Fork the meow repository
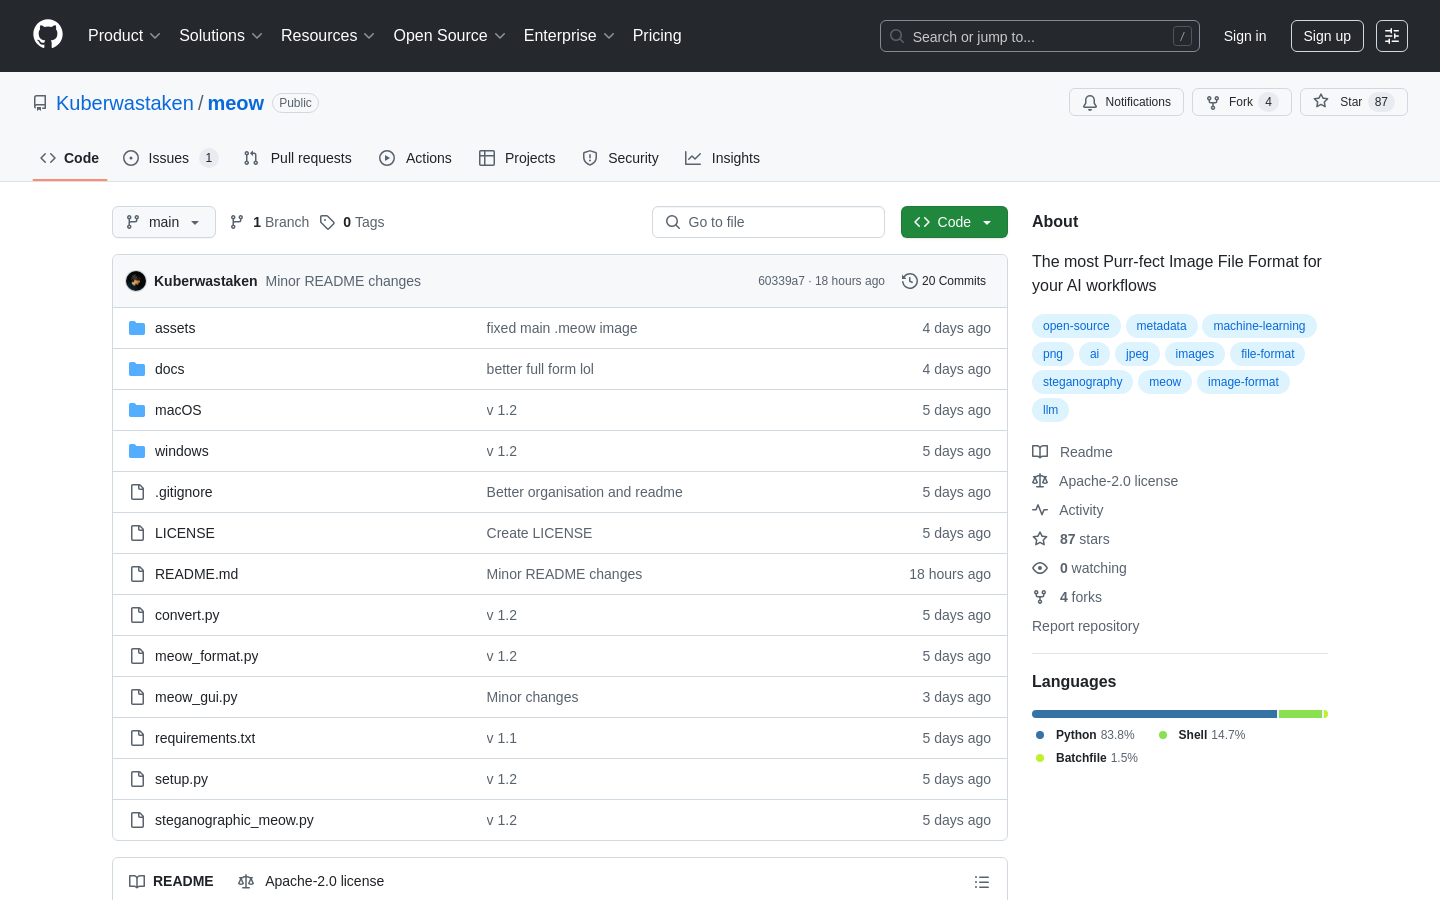 tap(1241, 102)
